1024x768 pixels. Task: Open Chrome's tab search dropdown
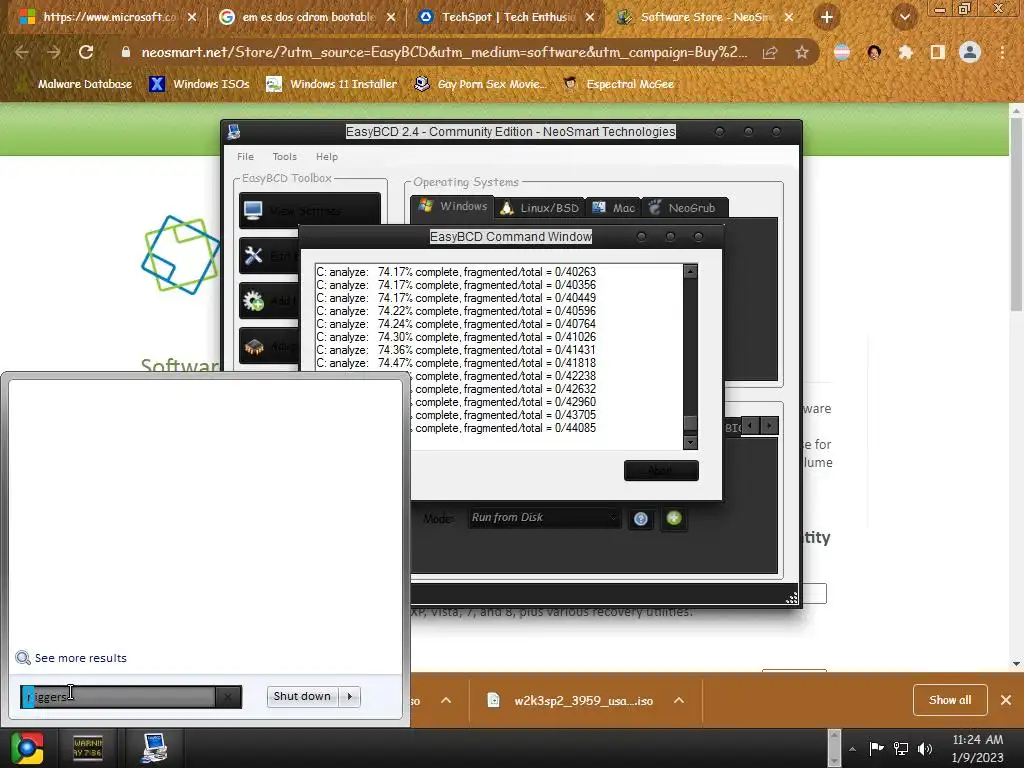(x=905, y=17)
